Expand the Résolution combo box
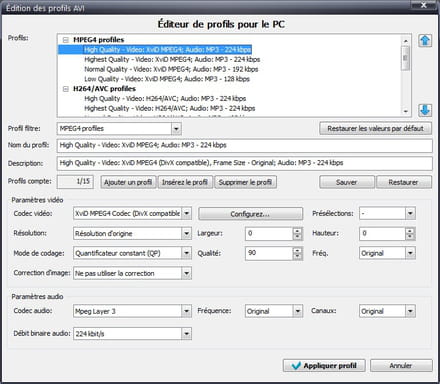This screenshot has height=384, width=440. pyautogui.click(x=187, y=233)
